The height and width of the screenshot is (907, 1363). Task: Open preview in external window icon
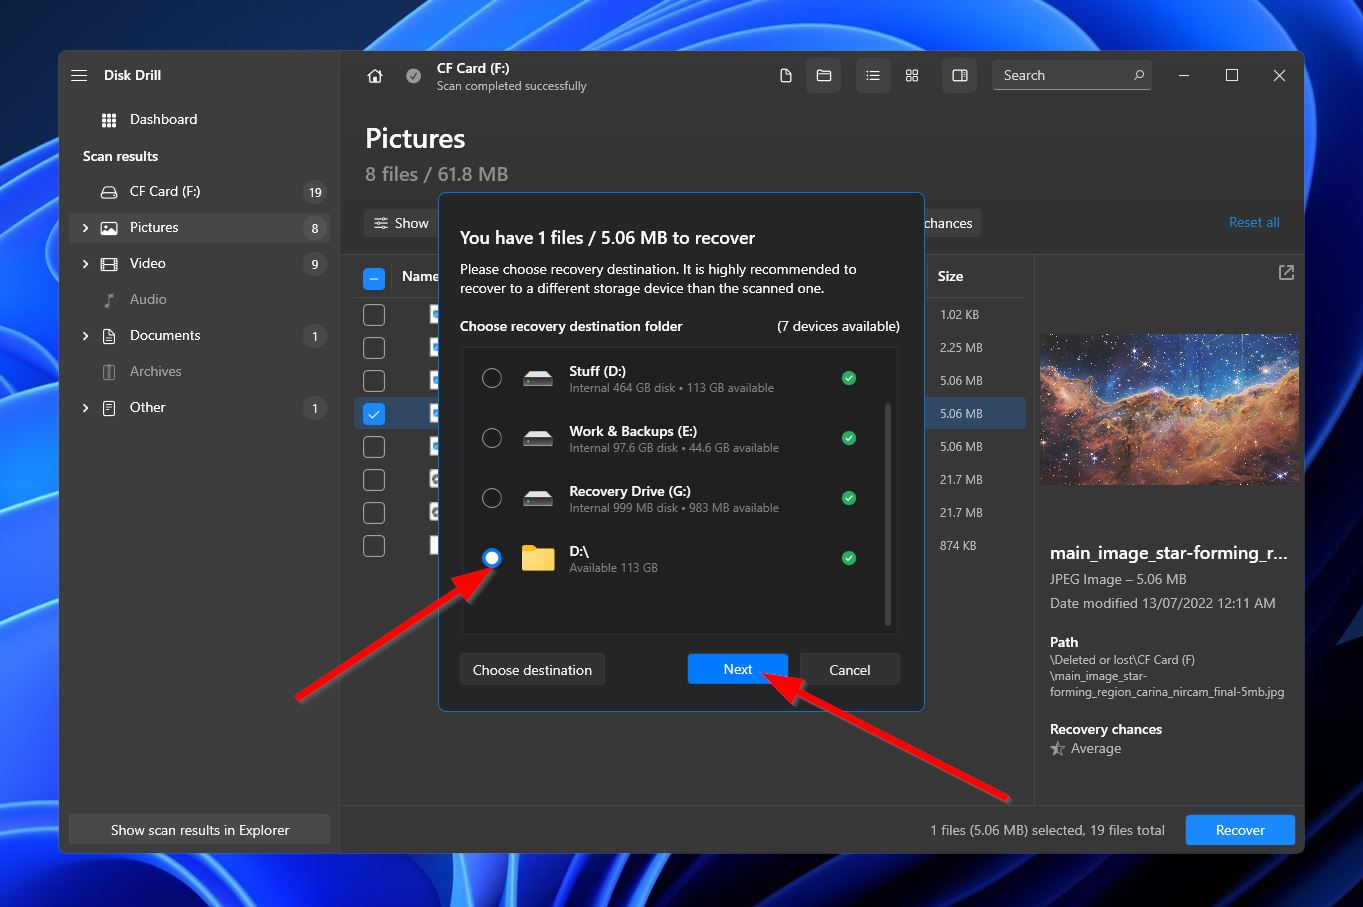pos(1286,272)
